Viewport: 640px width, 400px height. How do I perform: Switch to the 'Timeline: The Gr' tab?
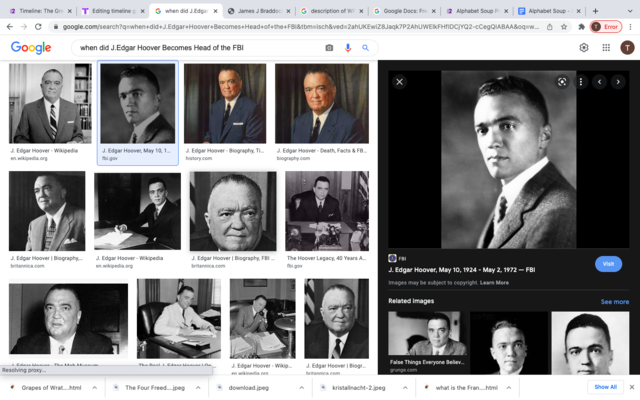pyautogui.click(x=39, y=11)
